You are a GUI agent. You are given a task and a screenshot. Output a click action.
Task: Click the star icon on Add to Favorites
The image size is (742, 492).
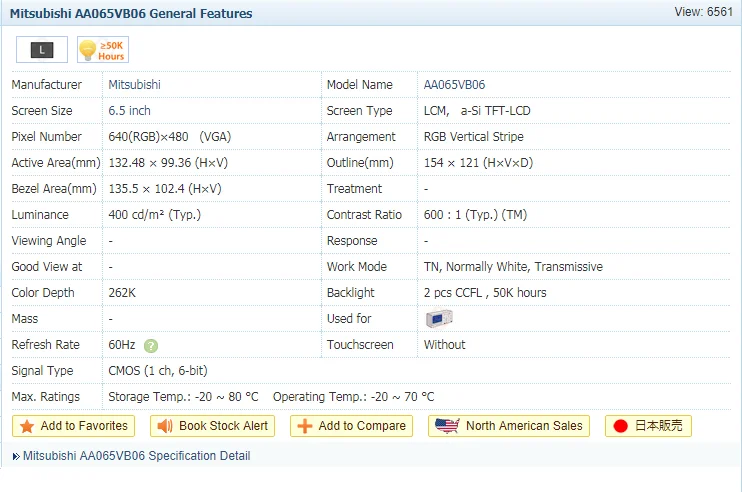[27, 426]
